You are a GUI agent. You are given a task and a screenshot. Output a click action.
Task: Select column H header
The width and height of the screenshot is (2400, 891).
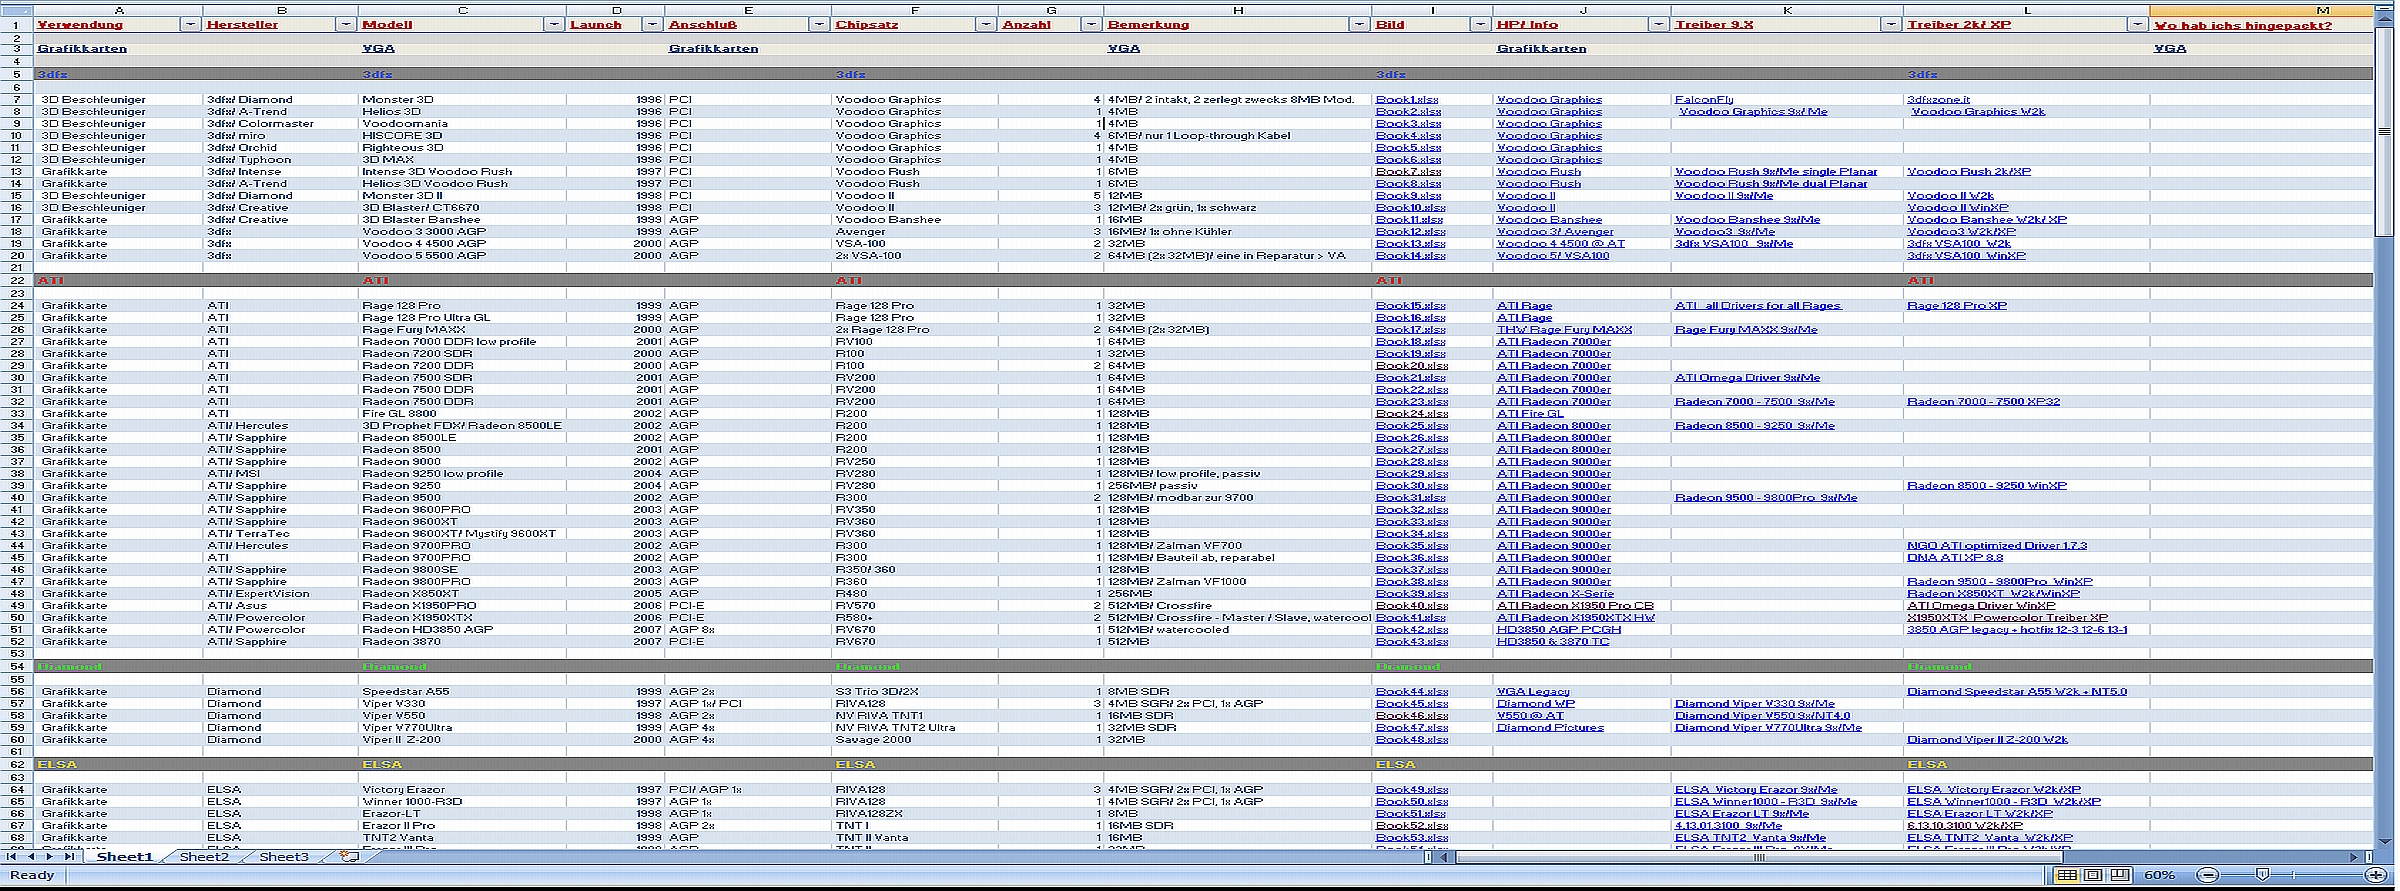[x=1238, y=10]
